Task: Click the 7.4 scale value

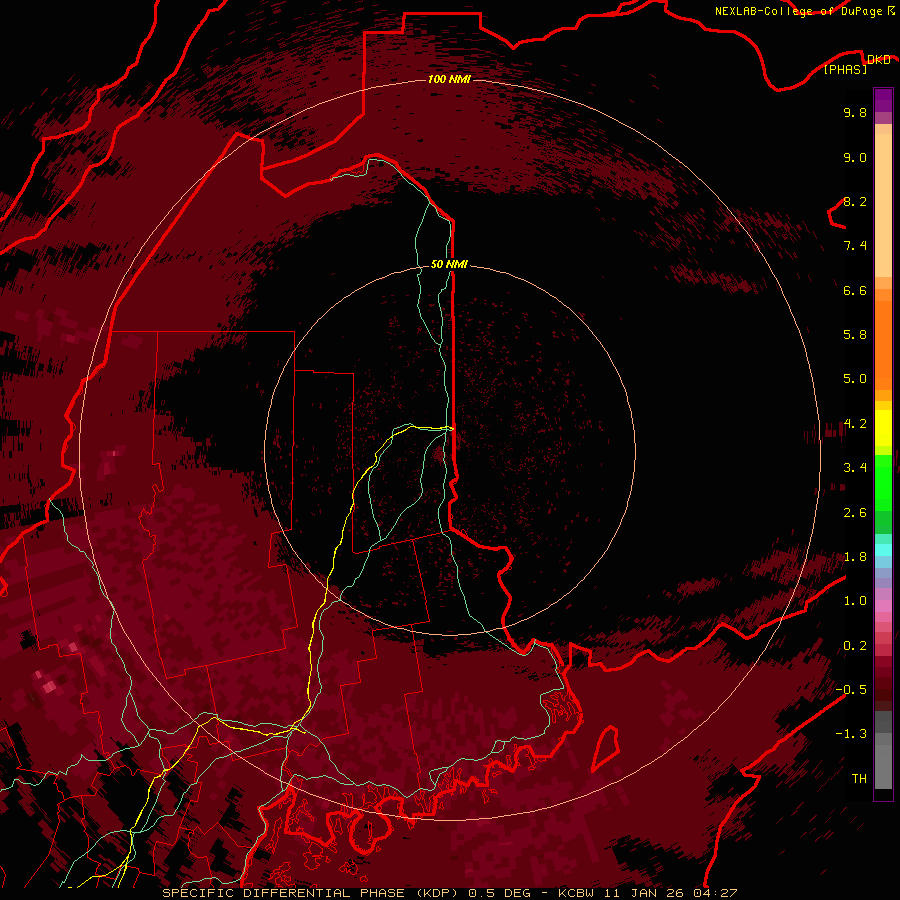Action: (855, 246)
